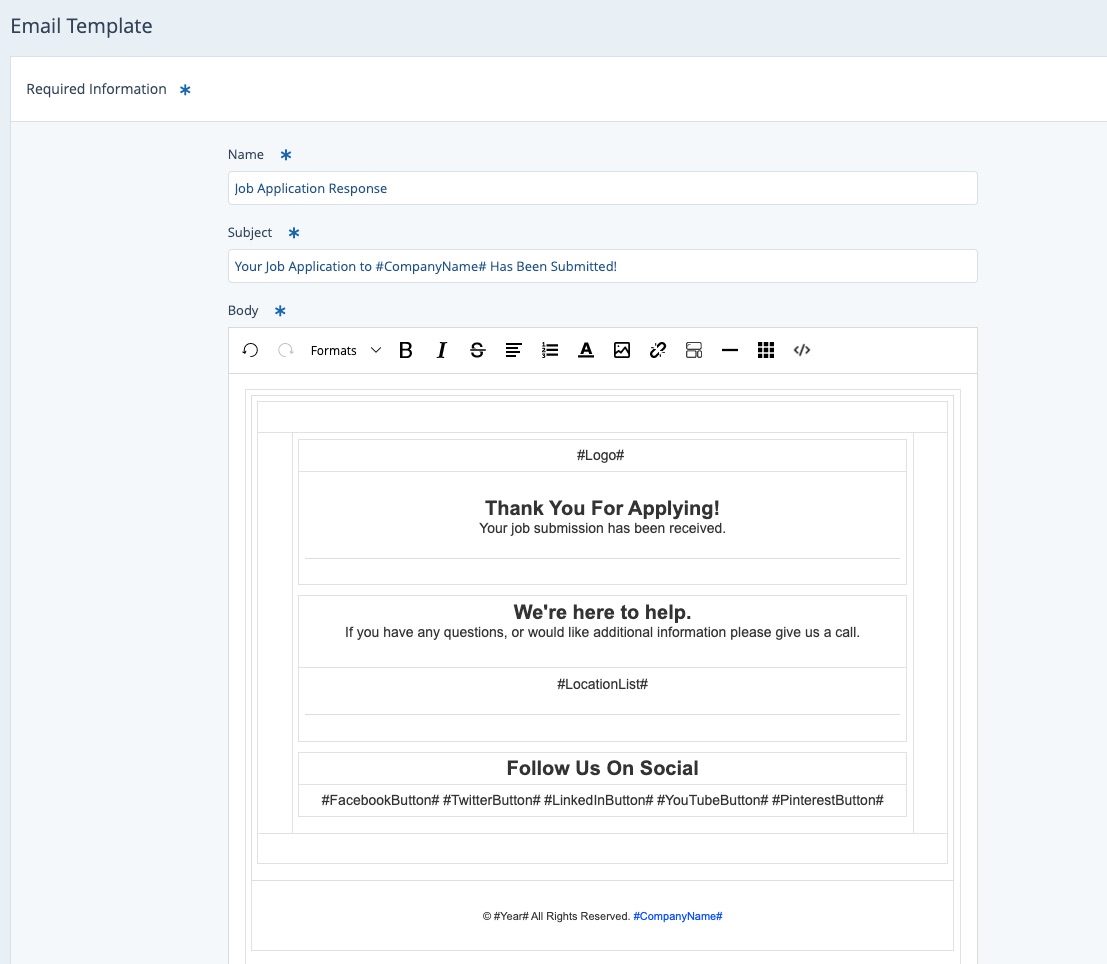Open the source code view

click(802, 350)
